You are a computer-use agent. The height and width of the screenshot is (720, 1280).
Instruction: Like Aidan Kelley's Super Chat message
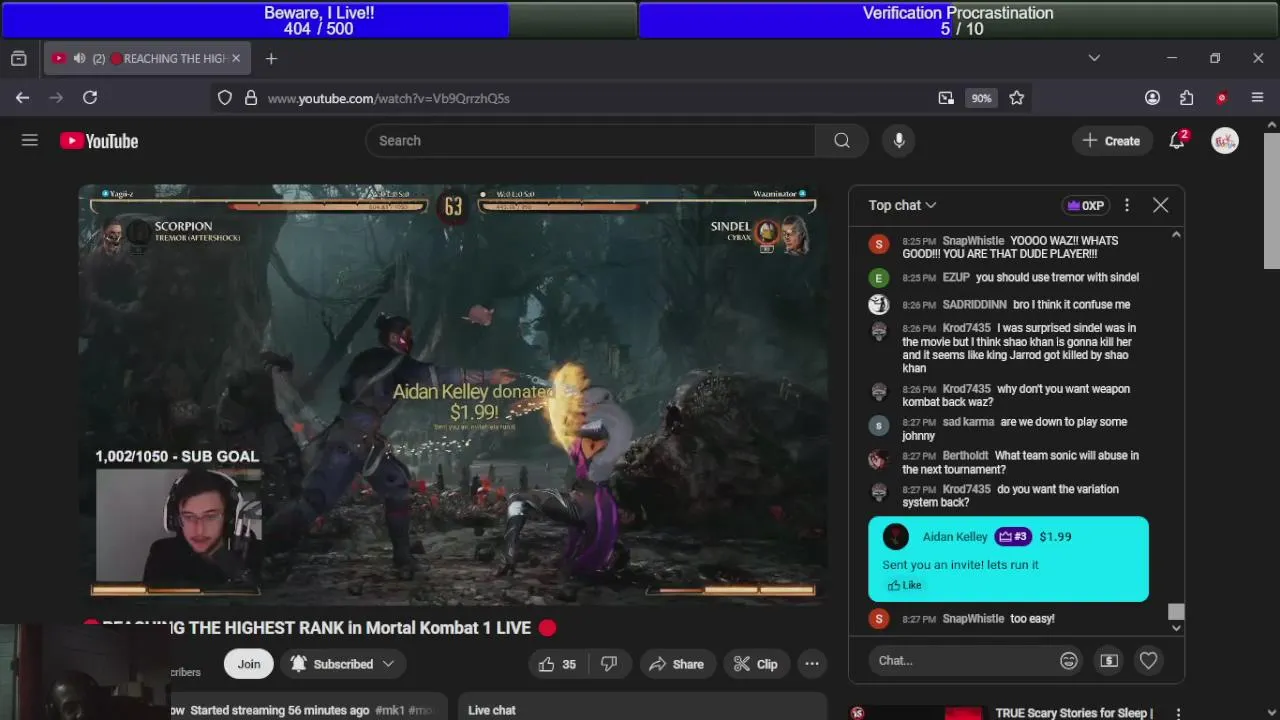point(905,585)
